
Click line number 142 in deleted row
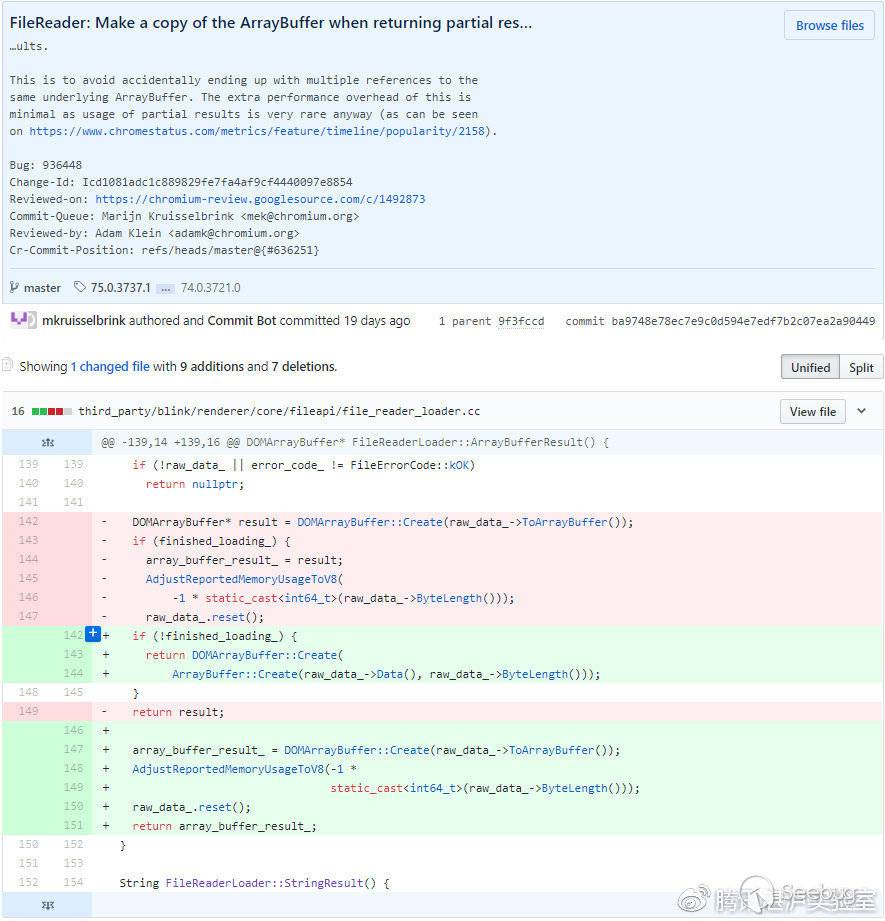pos(27,522)
